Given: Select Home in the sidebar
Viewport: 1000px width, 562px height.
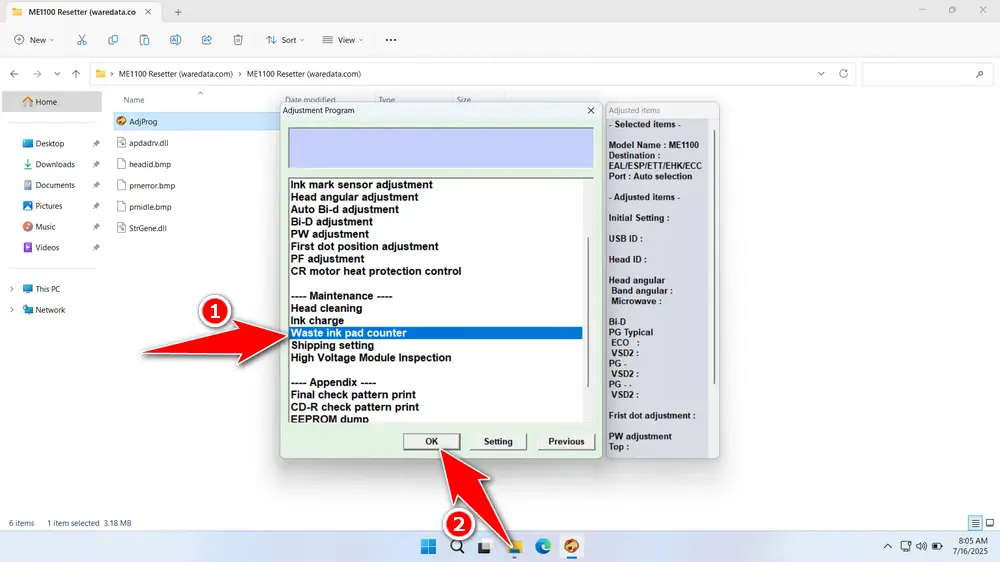Looking at the screenshot, I should tap(52, 101).
